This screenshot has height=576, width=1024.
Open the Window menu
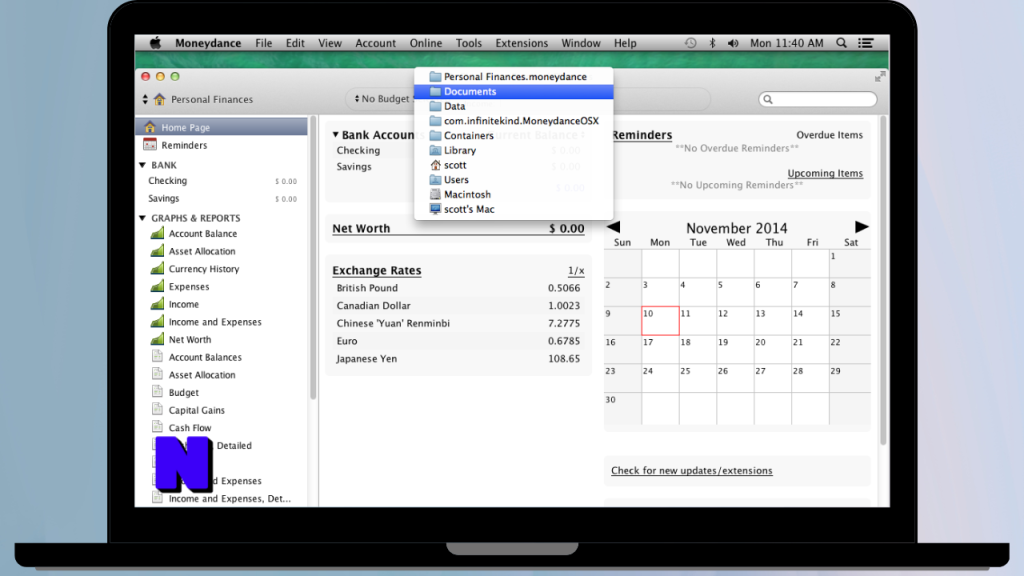[x=581, y=43]
